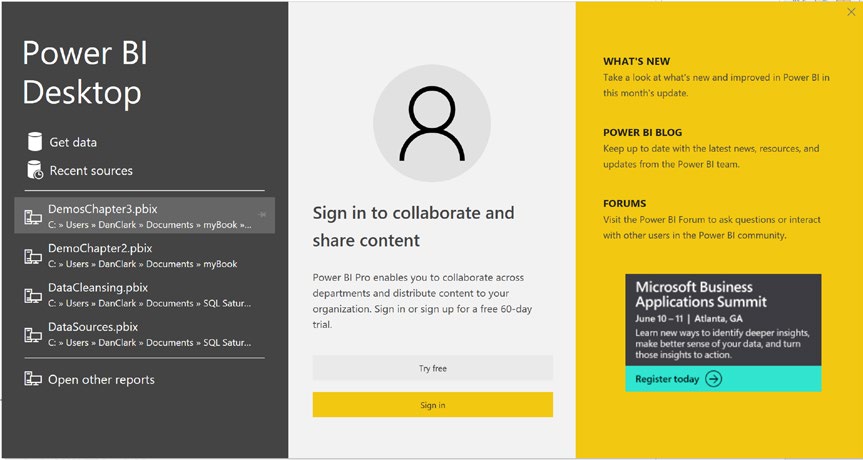Click the report icon beside DemosChapter3.pbix
The image size is (863, 460).
tap(33, 217)
